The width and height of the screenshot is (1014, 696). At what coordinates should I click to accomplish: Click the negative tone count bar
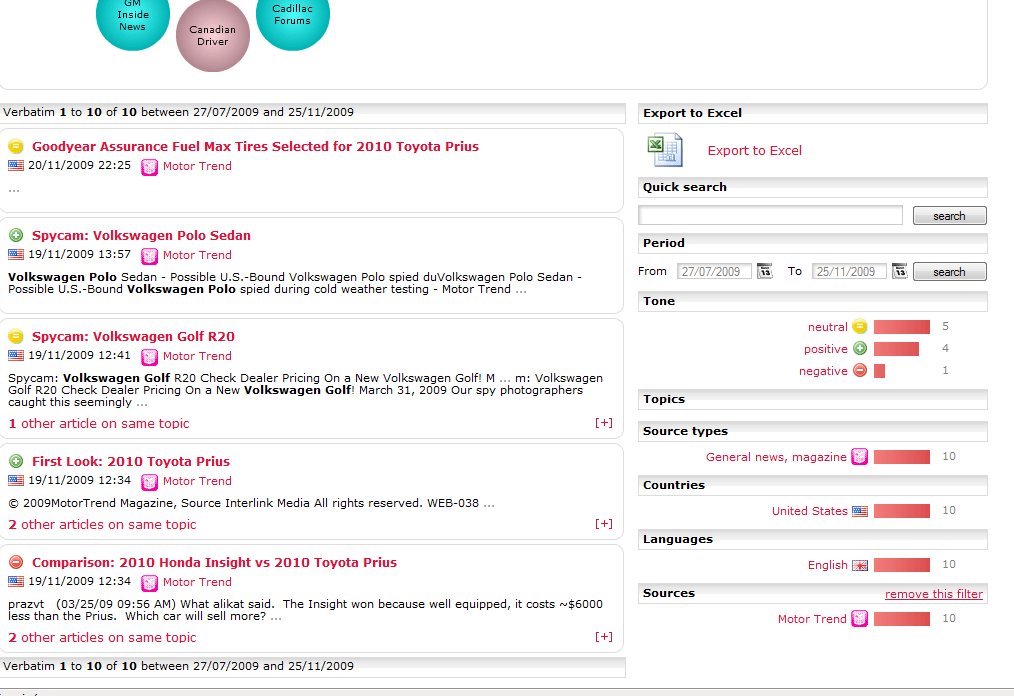pyautogui.click(x=879, y=371)
